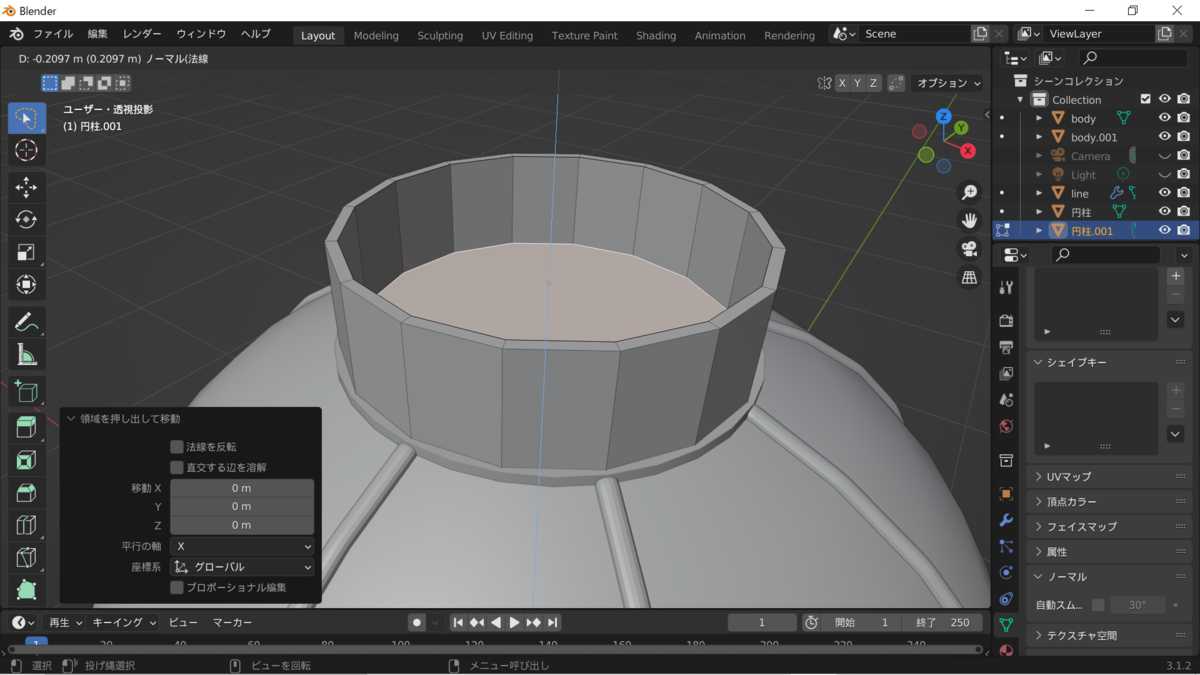Image resolution: width=1200 pixels, height=675 pixels.
Task: Select the Inset Faces tool
Action: (27, 460)
